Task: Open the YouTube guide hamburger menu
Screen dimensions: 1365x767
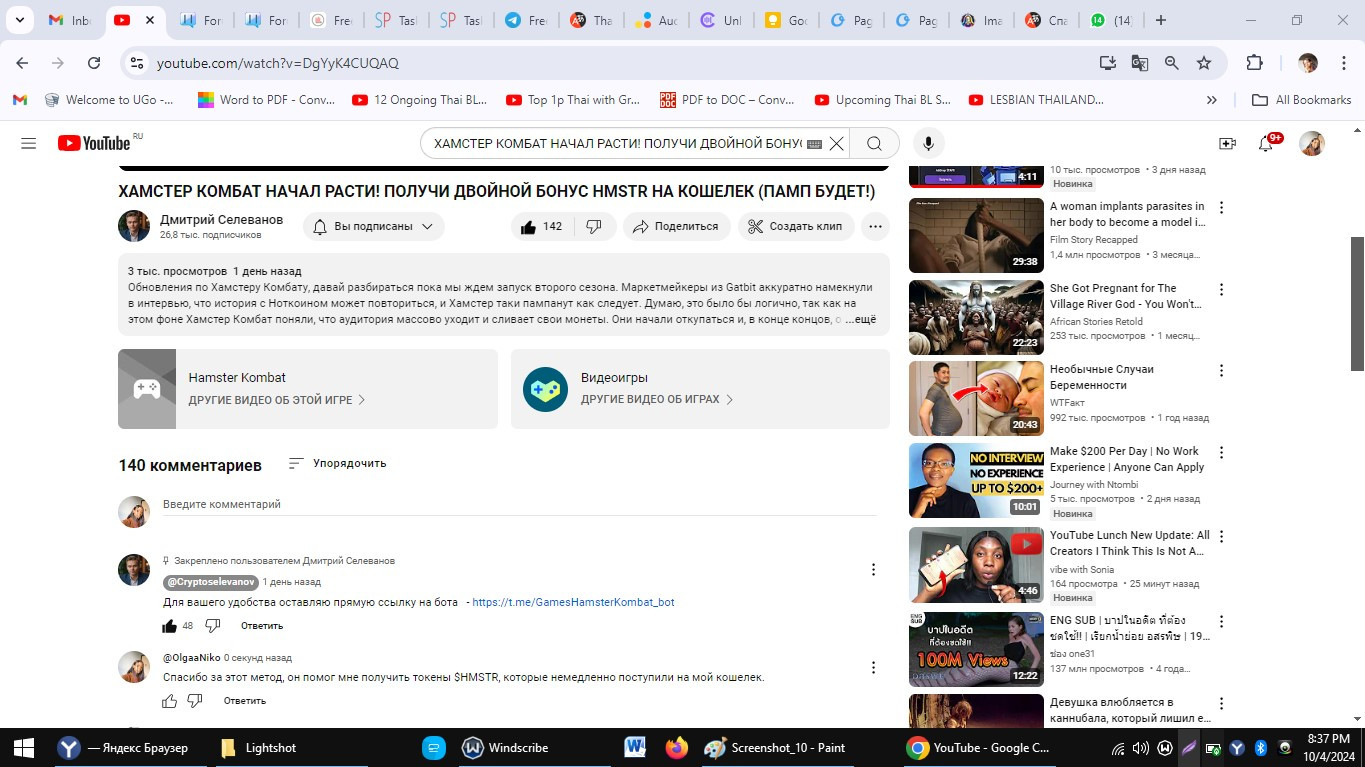Action: (x=28, y=143)
